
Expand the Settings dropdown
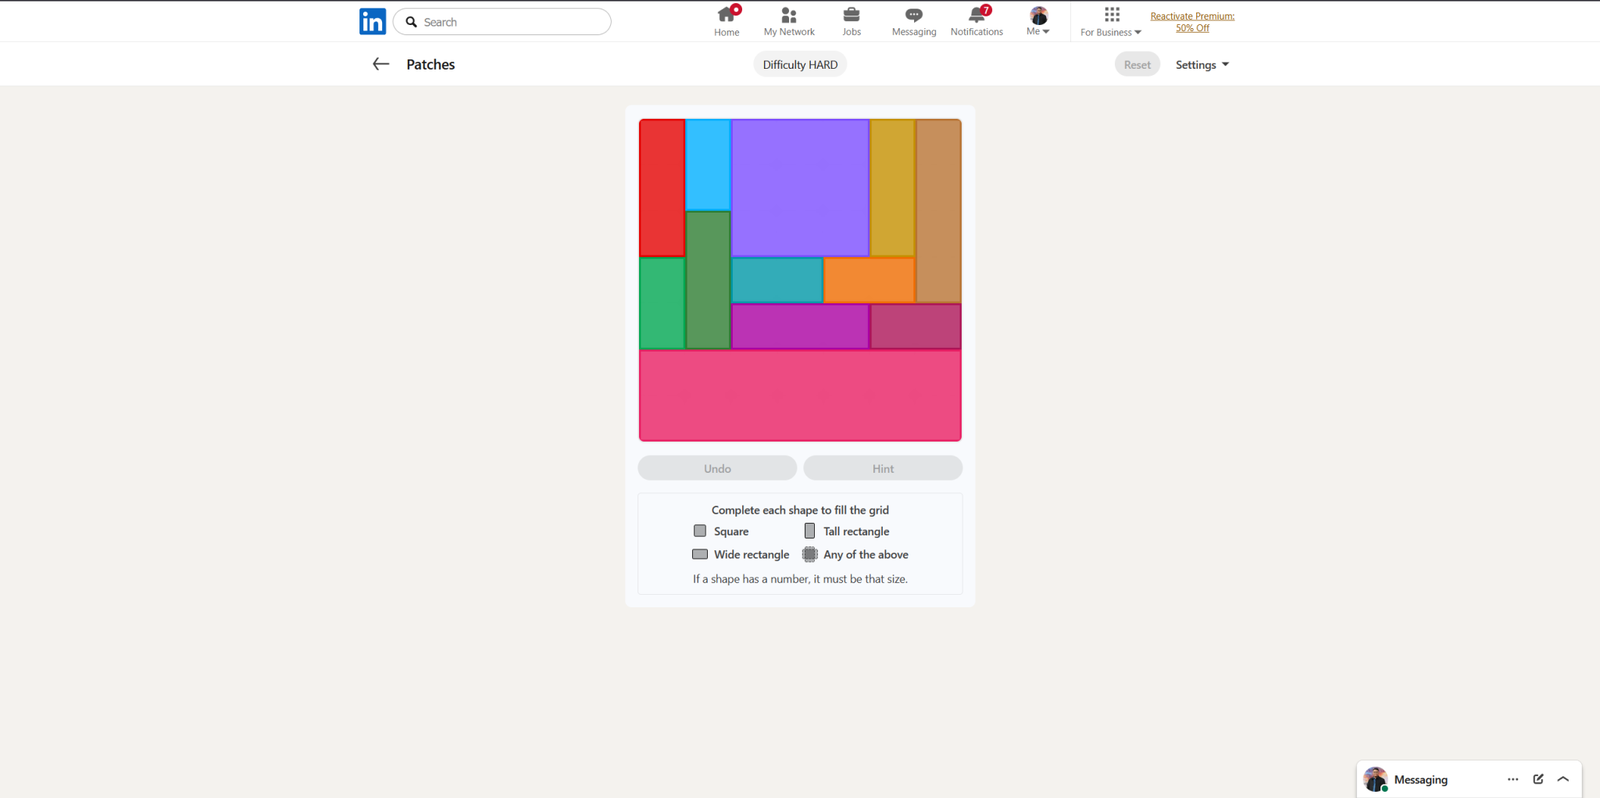pyautogui.click(x=1201, y=65)
